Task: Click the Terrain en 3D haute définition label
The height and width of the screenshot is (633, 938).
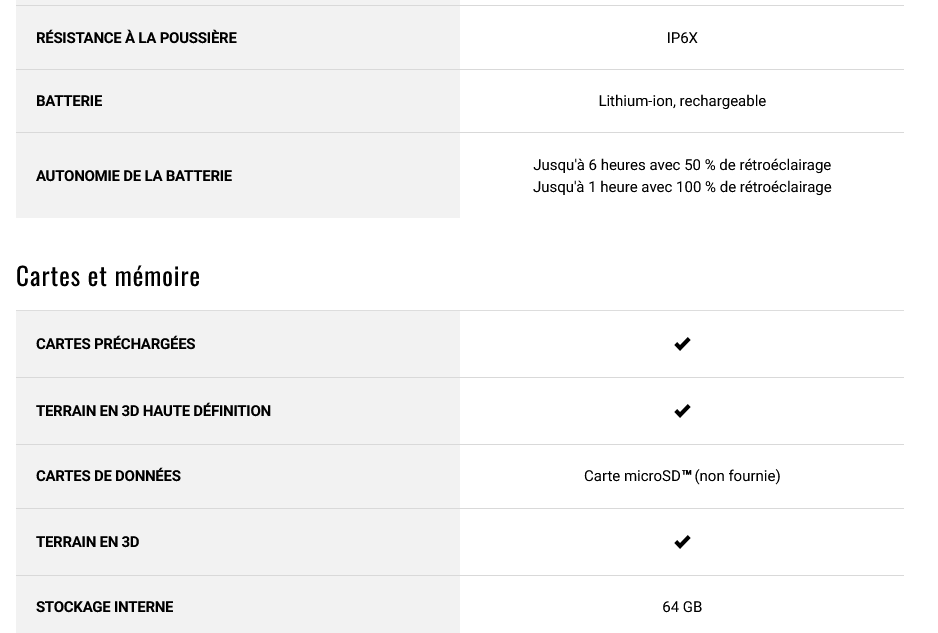Action: click(153, 411)
